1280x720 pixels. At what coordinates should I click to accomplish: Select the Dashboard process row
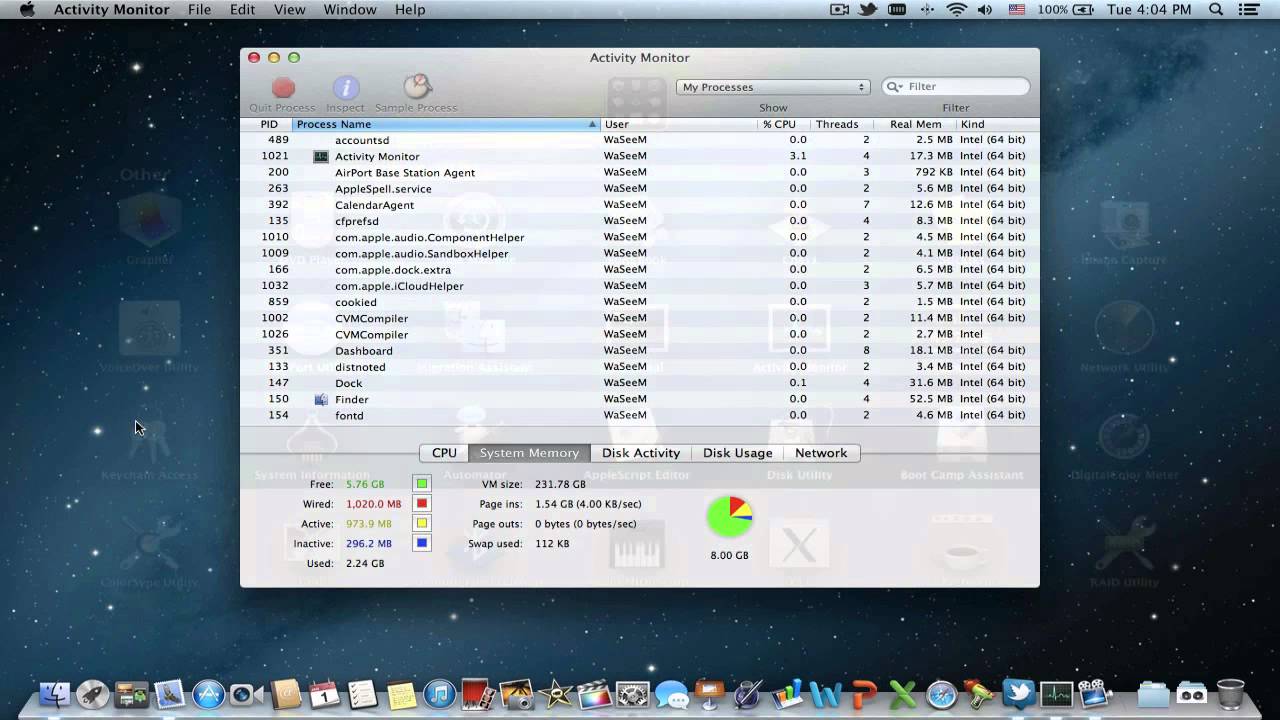(x=640, y=350)
